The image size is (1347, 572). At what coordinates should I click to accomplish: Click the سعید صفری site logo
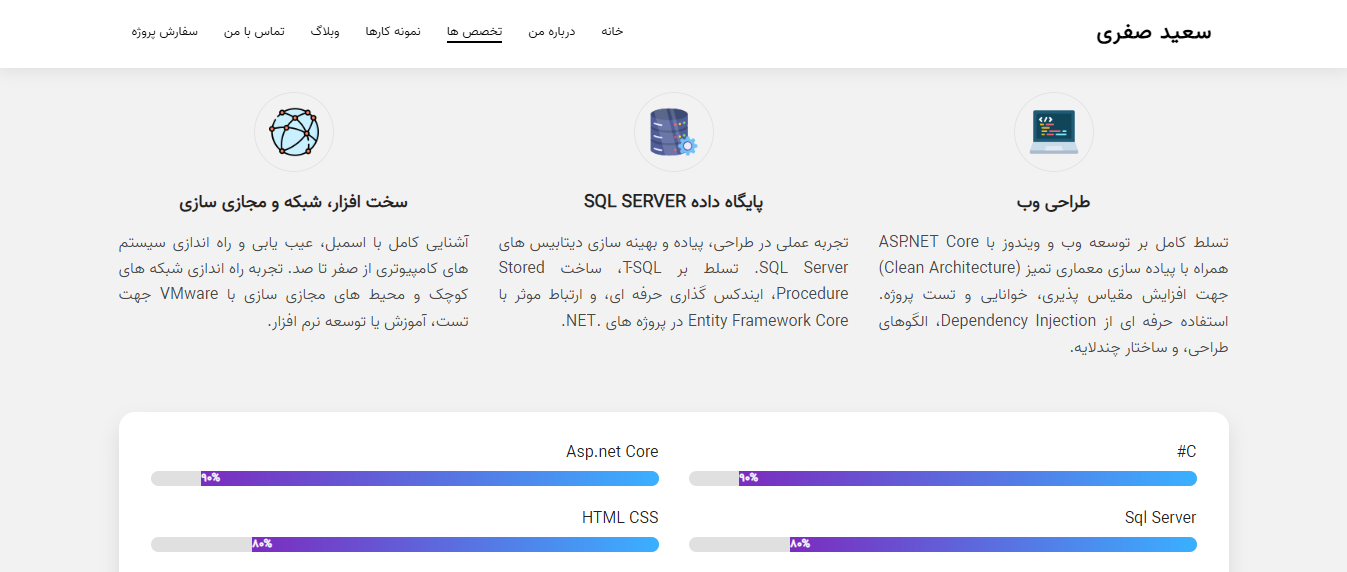click(1153, 32)
